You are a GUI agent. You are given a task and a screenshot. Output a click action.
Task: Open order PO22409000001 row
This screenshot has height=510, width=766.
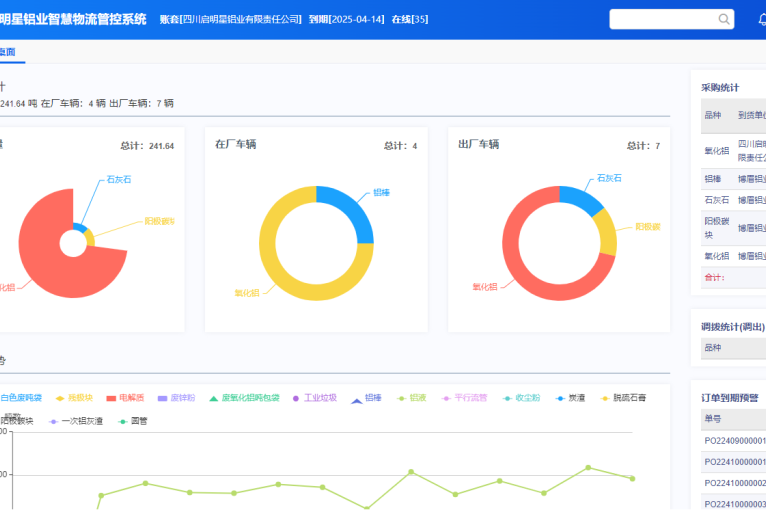[x=734, y=441]
